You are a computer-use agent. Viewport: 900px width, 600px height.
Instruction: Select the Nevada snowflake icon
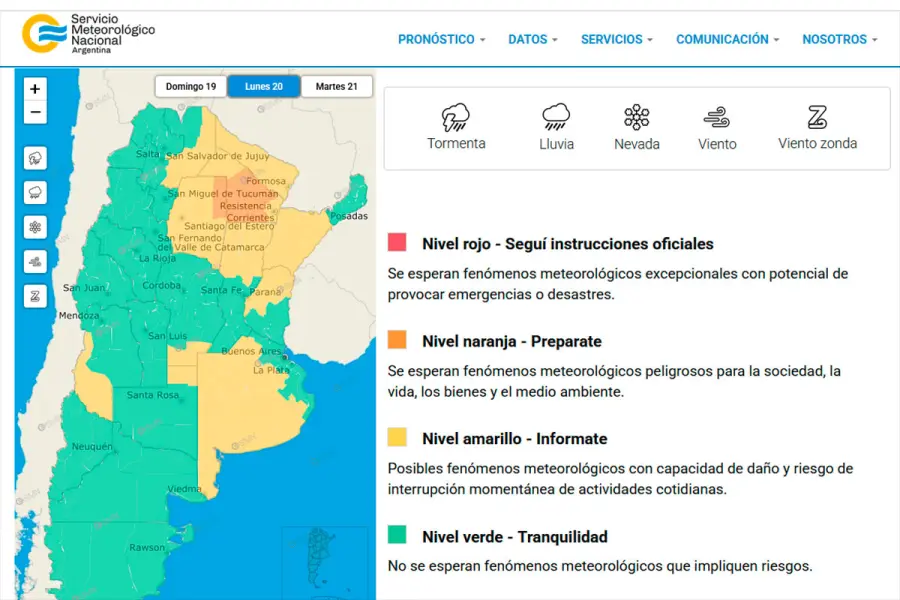click(637, 118)
